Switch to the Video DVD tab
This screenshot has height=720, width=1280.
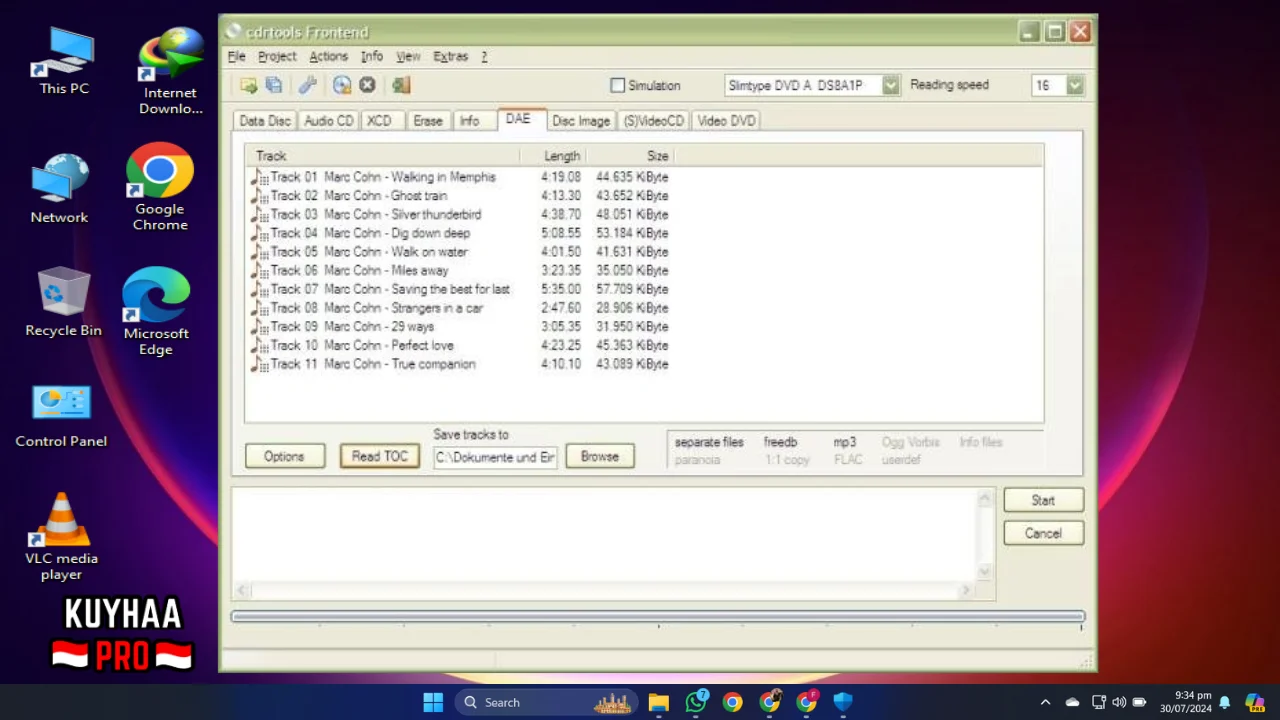pyautogui.click(x=726, y=121)
